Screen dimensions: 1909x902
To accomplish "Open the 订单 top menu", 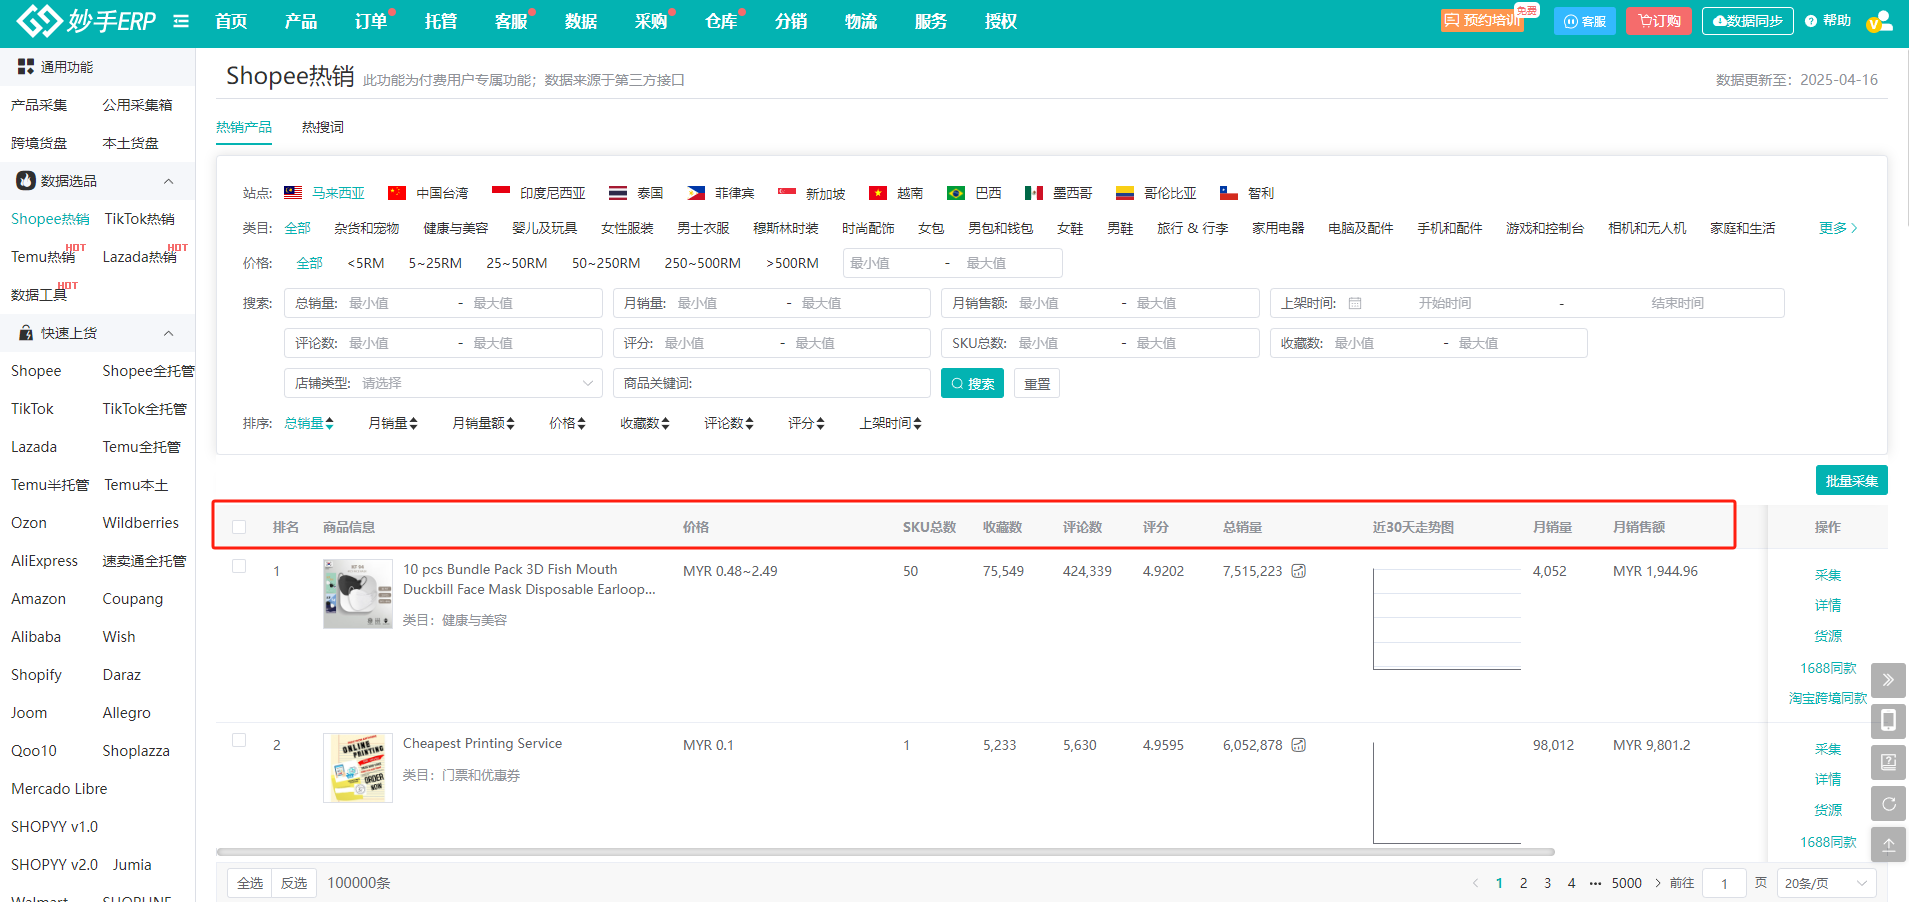I will [371, 21].
